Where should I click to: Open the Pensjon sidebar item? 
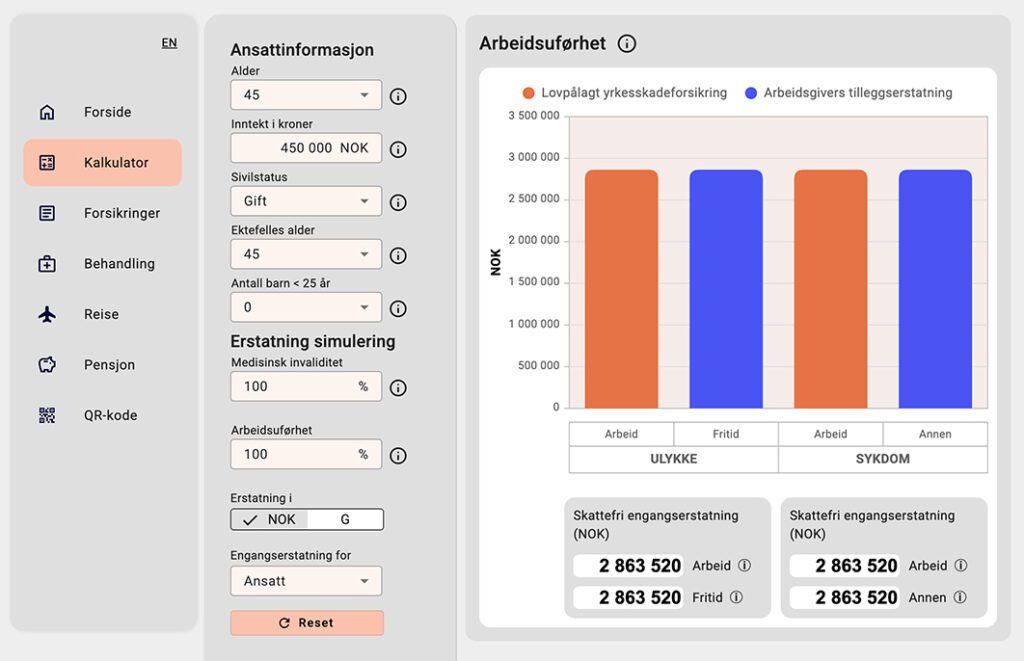point(109,365)
